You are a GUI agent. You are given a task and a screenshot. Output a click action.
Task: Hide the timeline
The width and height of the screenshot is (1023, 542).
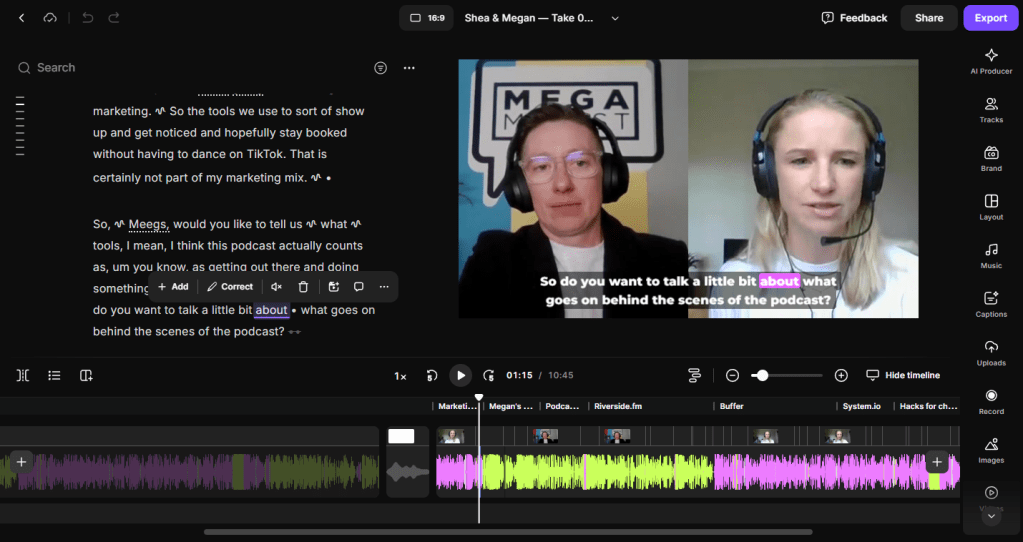tap(903, 375)
